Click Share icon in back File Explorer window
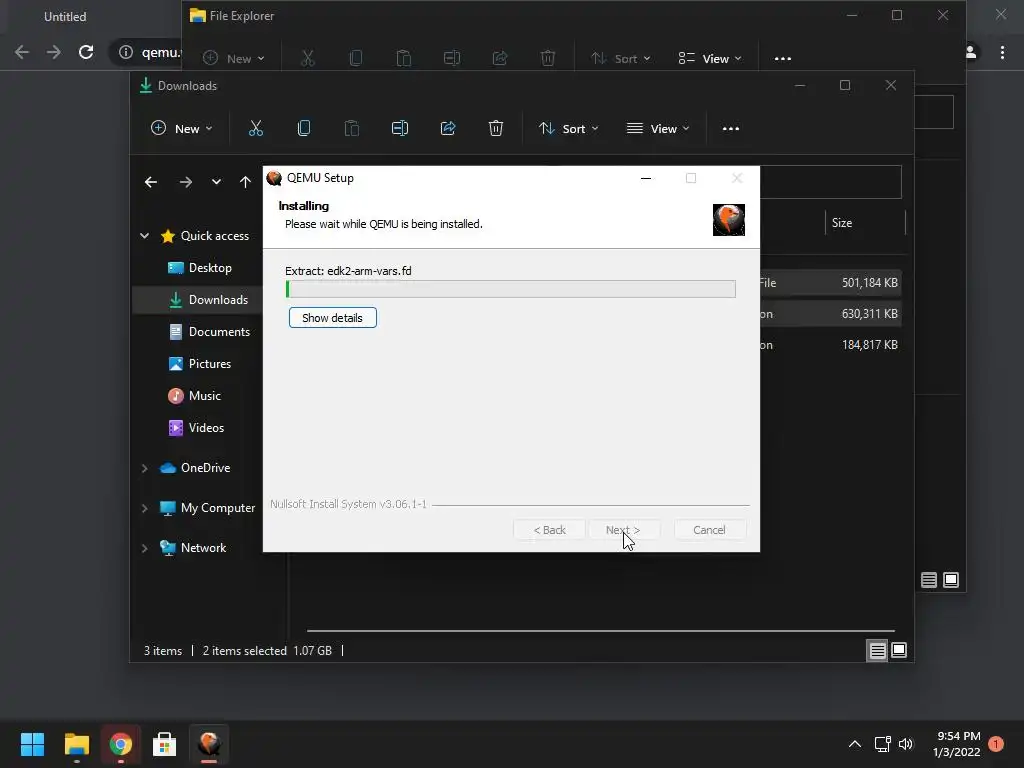 [500, 59]
